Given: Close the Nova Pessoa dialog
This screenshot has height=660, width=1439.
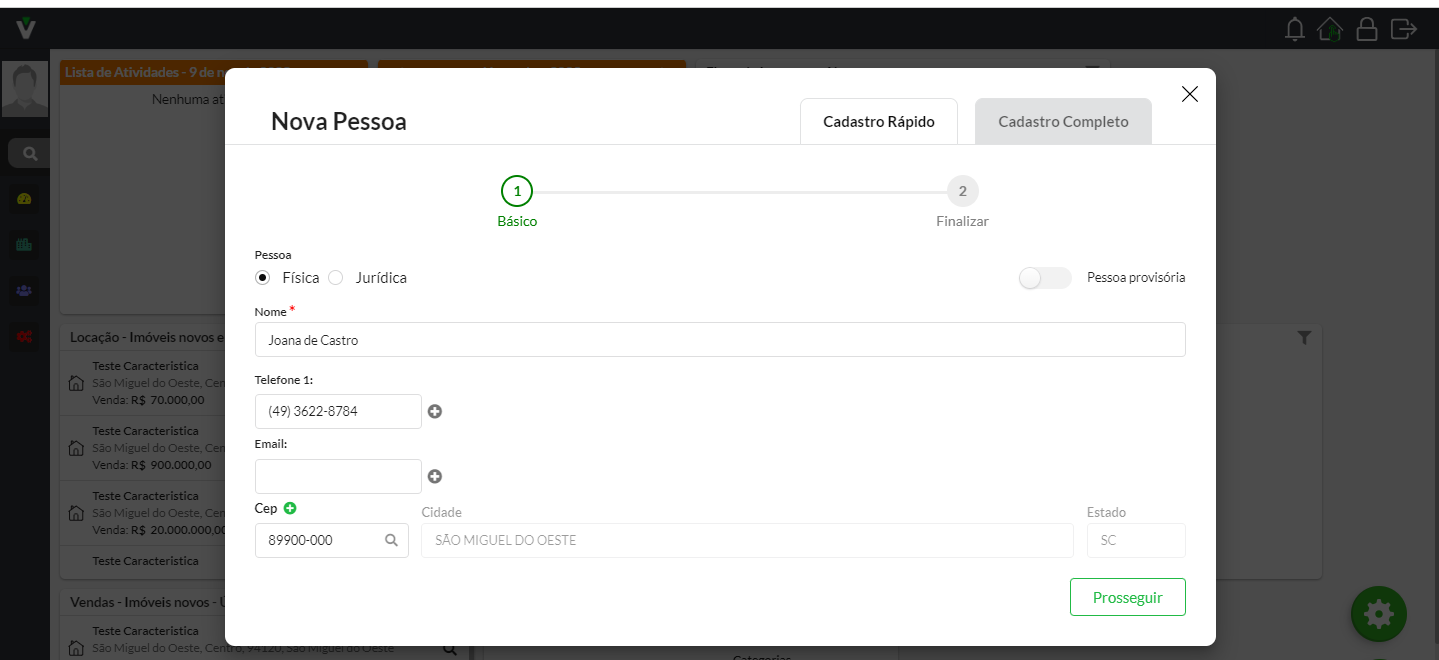Looking at the screenshot, I should [1189, 94].
